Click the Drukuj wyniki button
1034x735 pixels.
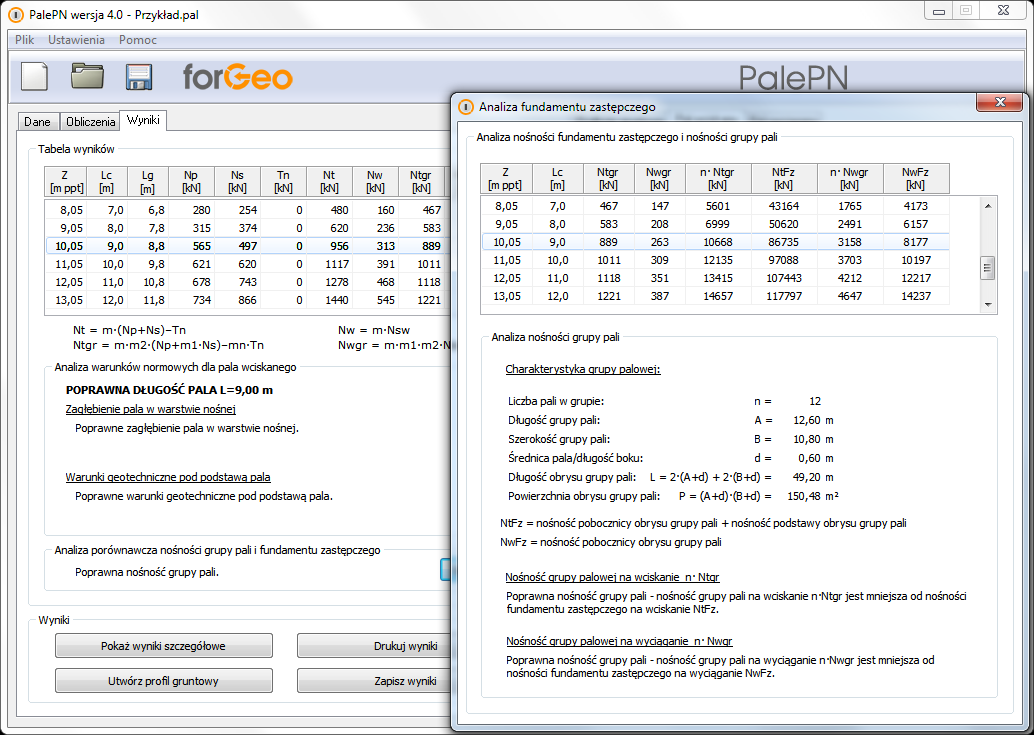[x=372, y=646]
